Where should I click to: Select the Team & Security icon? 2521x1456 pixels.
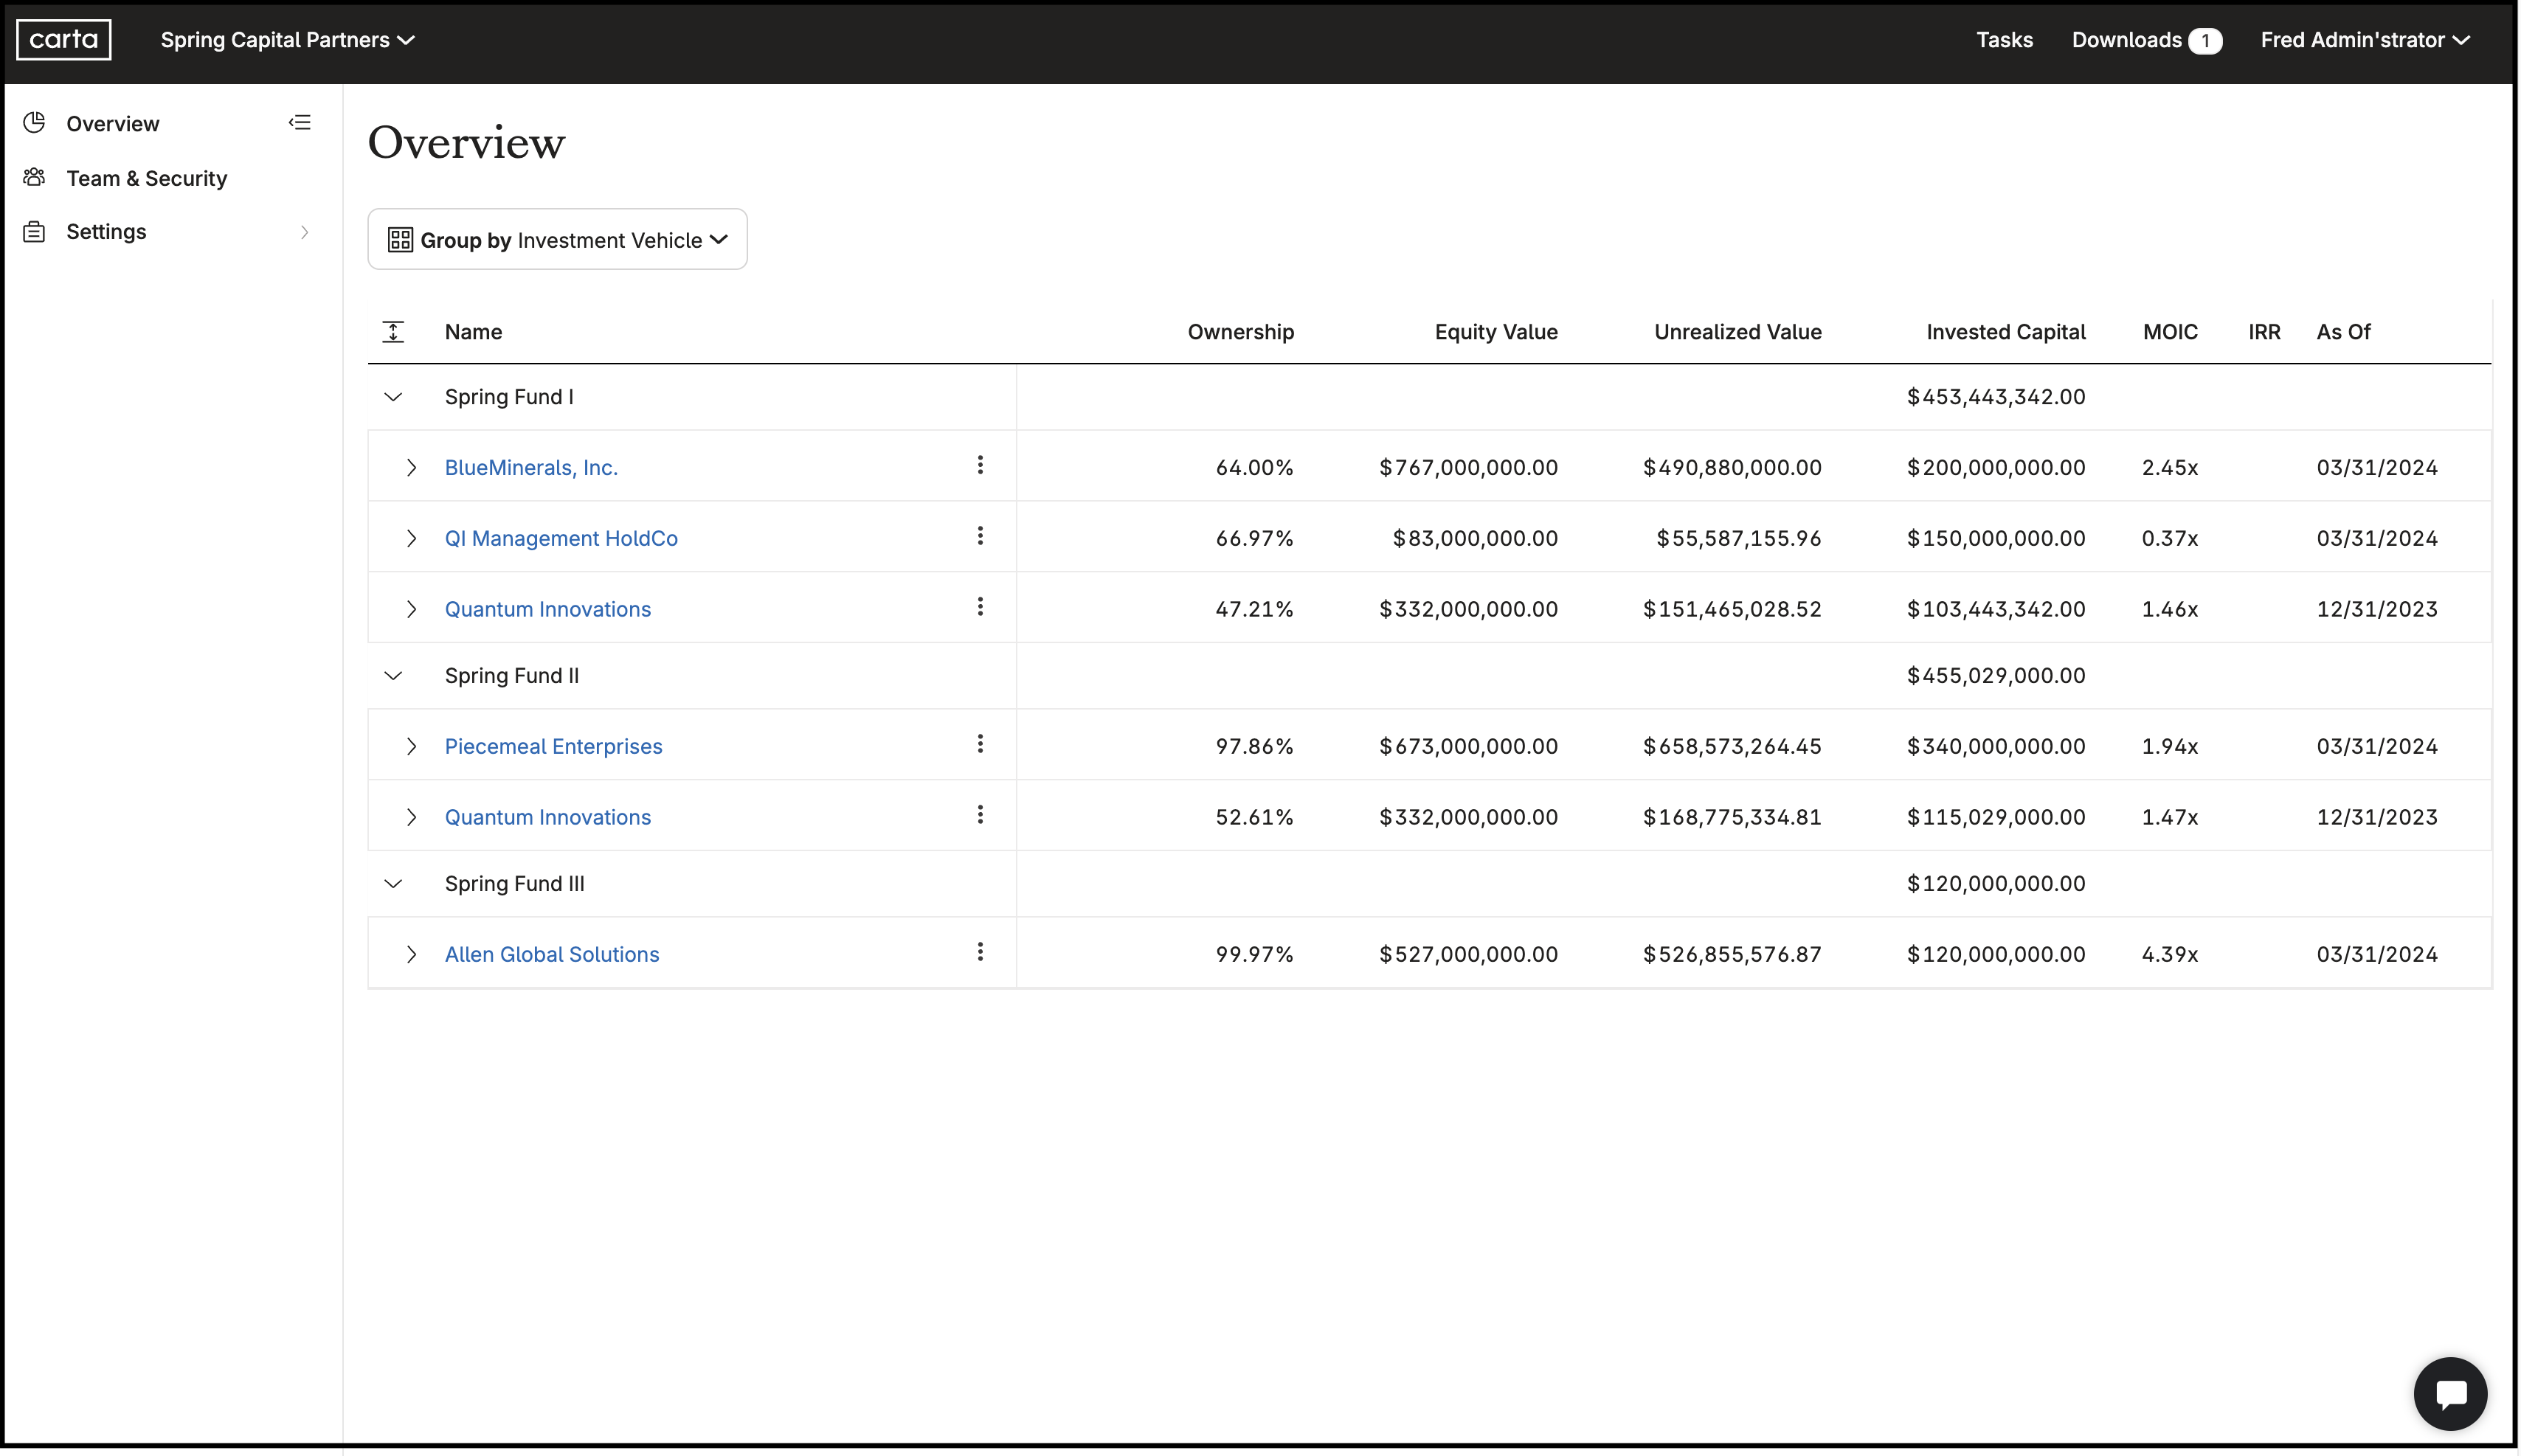[x=33, y=177]
